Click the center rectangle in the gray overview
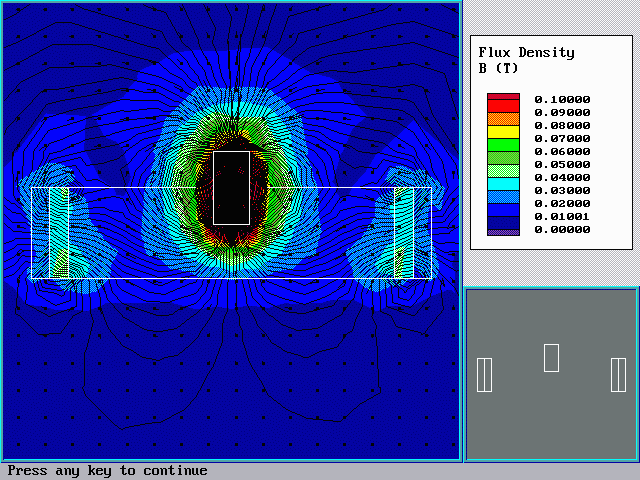Screen dimensions: 640x480 click(551, 358)
